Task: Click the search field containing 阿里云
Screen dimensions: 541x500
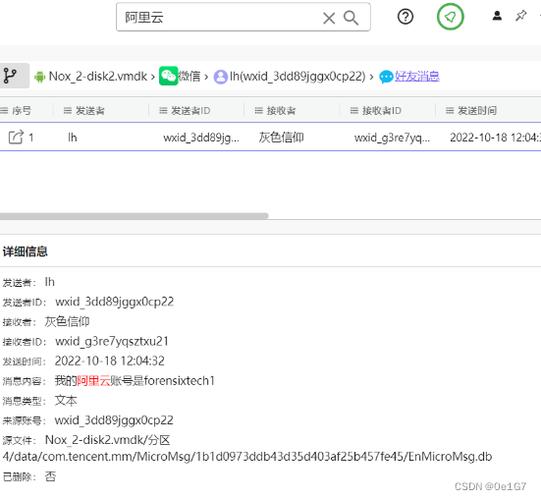Action: coord(243,17)
